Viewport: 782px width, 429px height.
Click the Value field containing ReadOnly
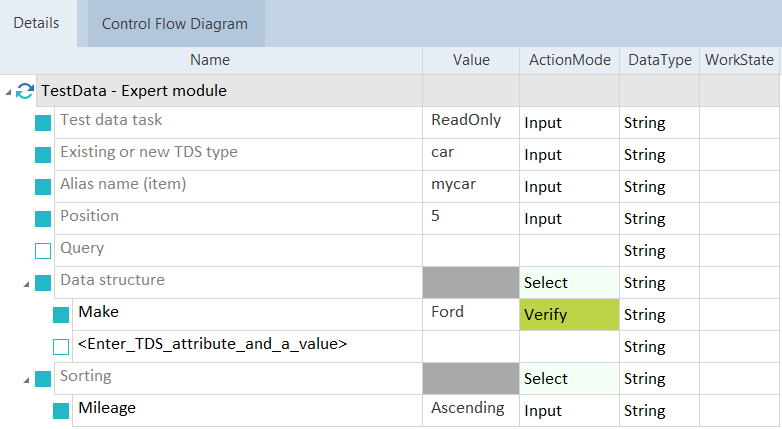tap(470, 121)
